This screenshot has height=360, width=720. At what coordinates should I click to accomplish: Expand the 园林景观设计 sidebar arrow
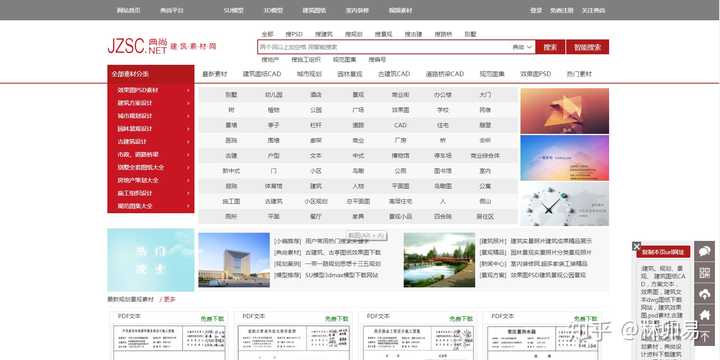coord(188,129)
